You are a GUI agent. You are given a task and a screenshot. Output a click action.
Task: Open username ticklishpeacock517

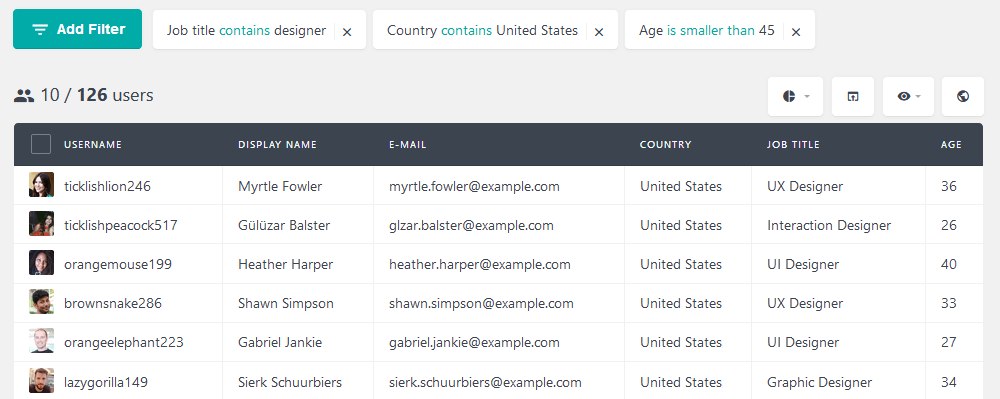tap(121, 225)
